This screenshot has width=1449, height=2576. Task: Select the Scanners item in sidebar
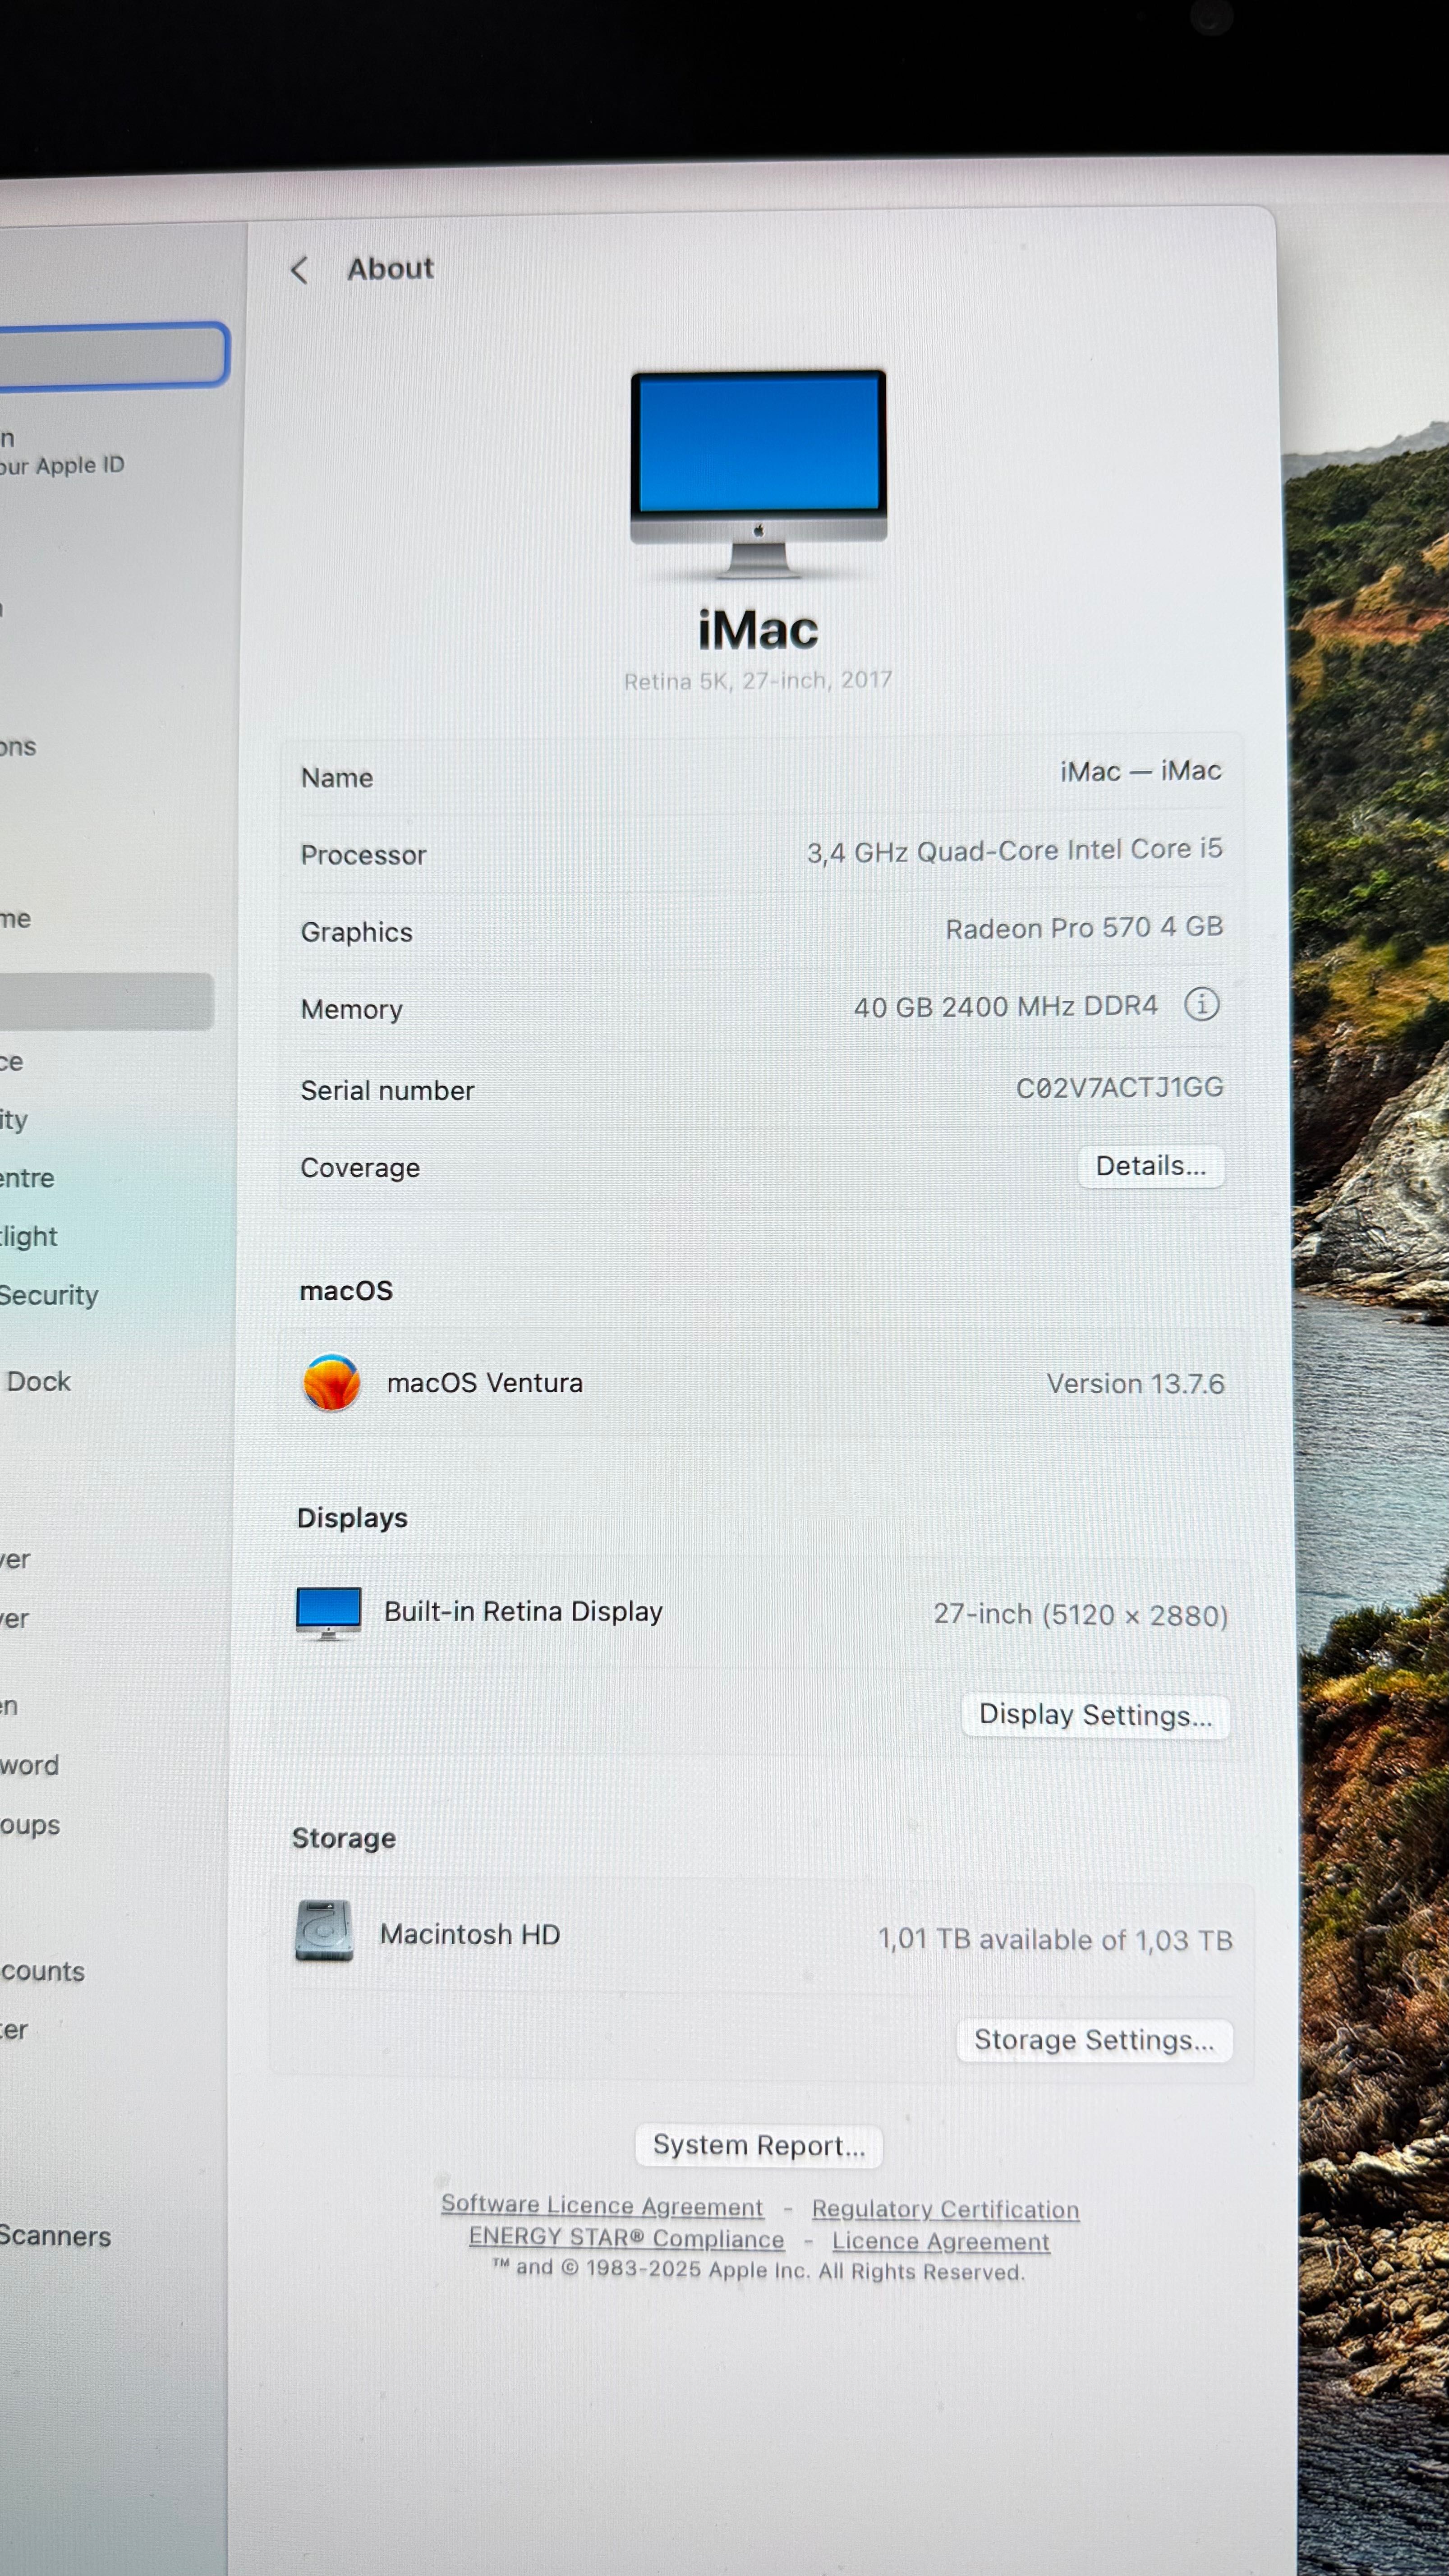pos(54,2237)
